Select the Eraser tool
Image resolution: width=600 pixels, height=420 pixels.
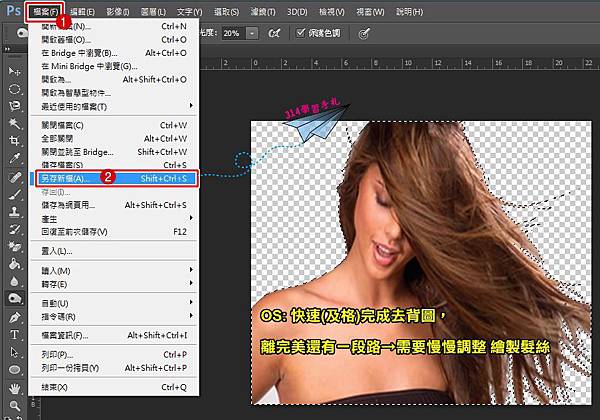coord(15,246)
